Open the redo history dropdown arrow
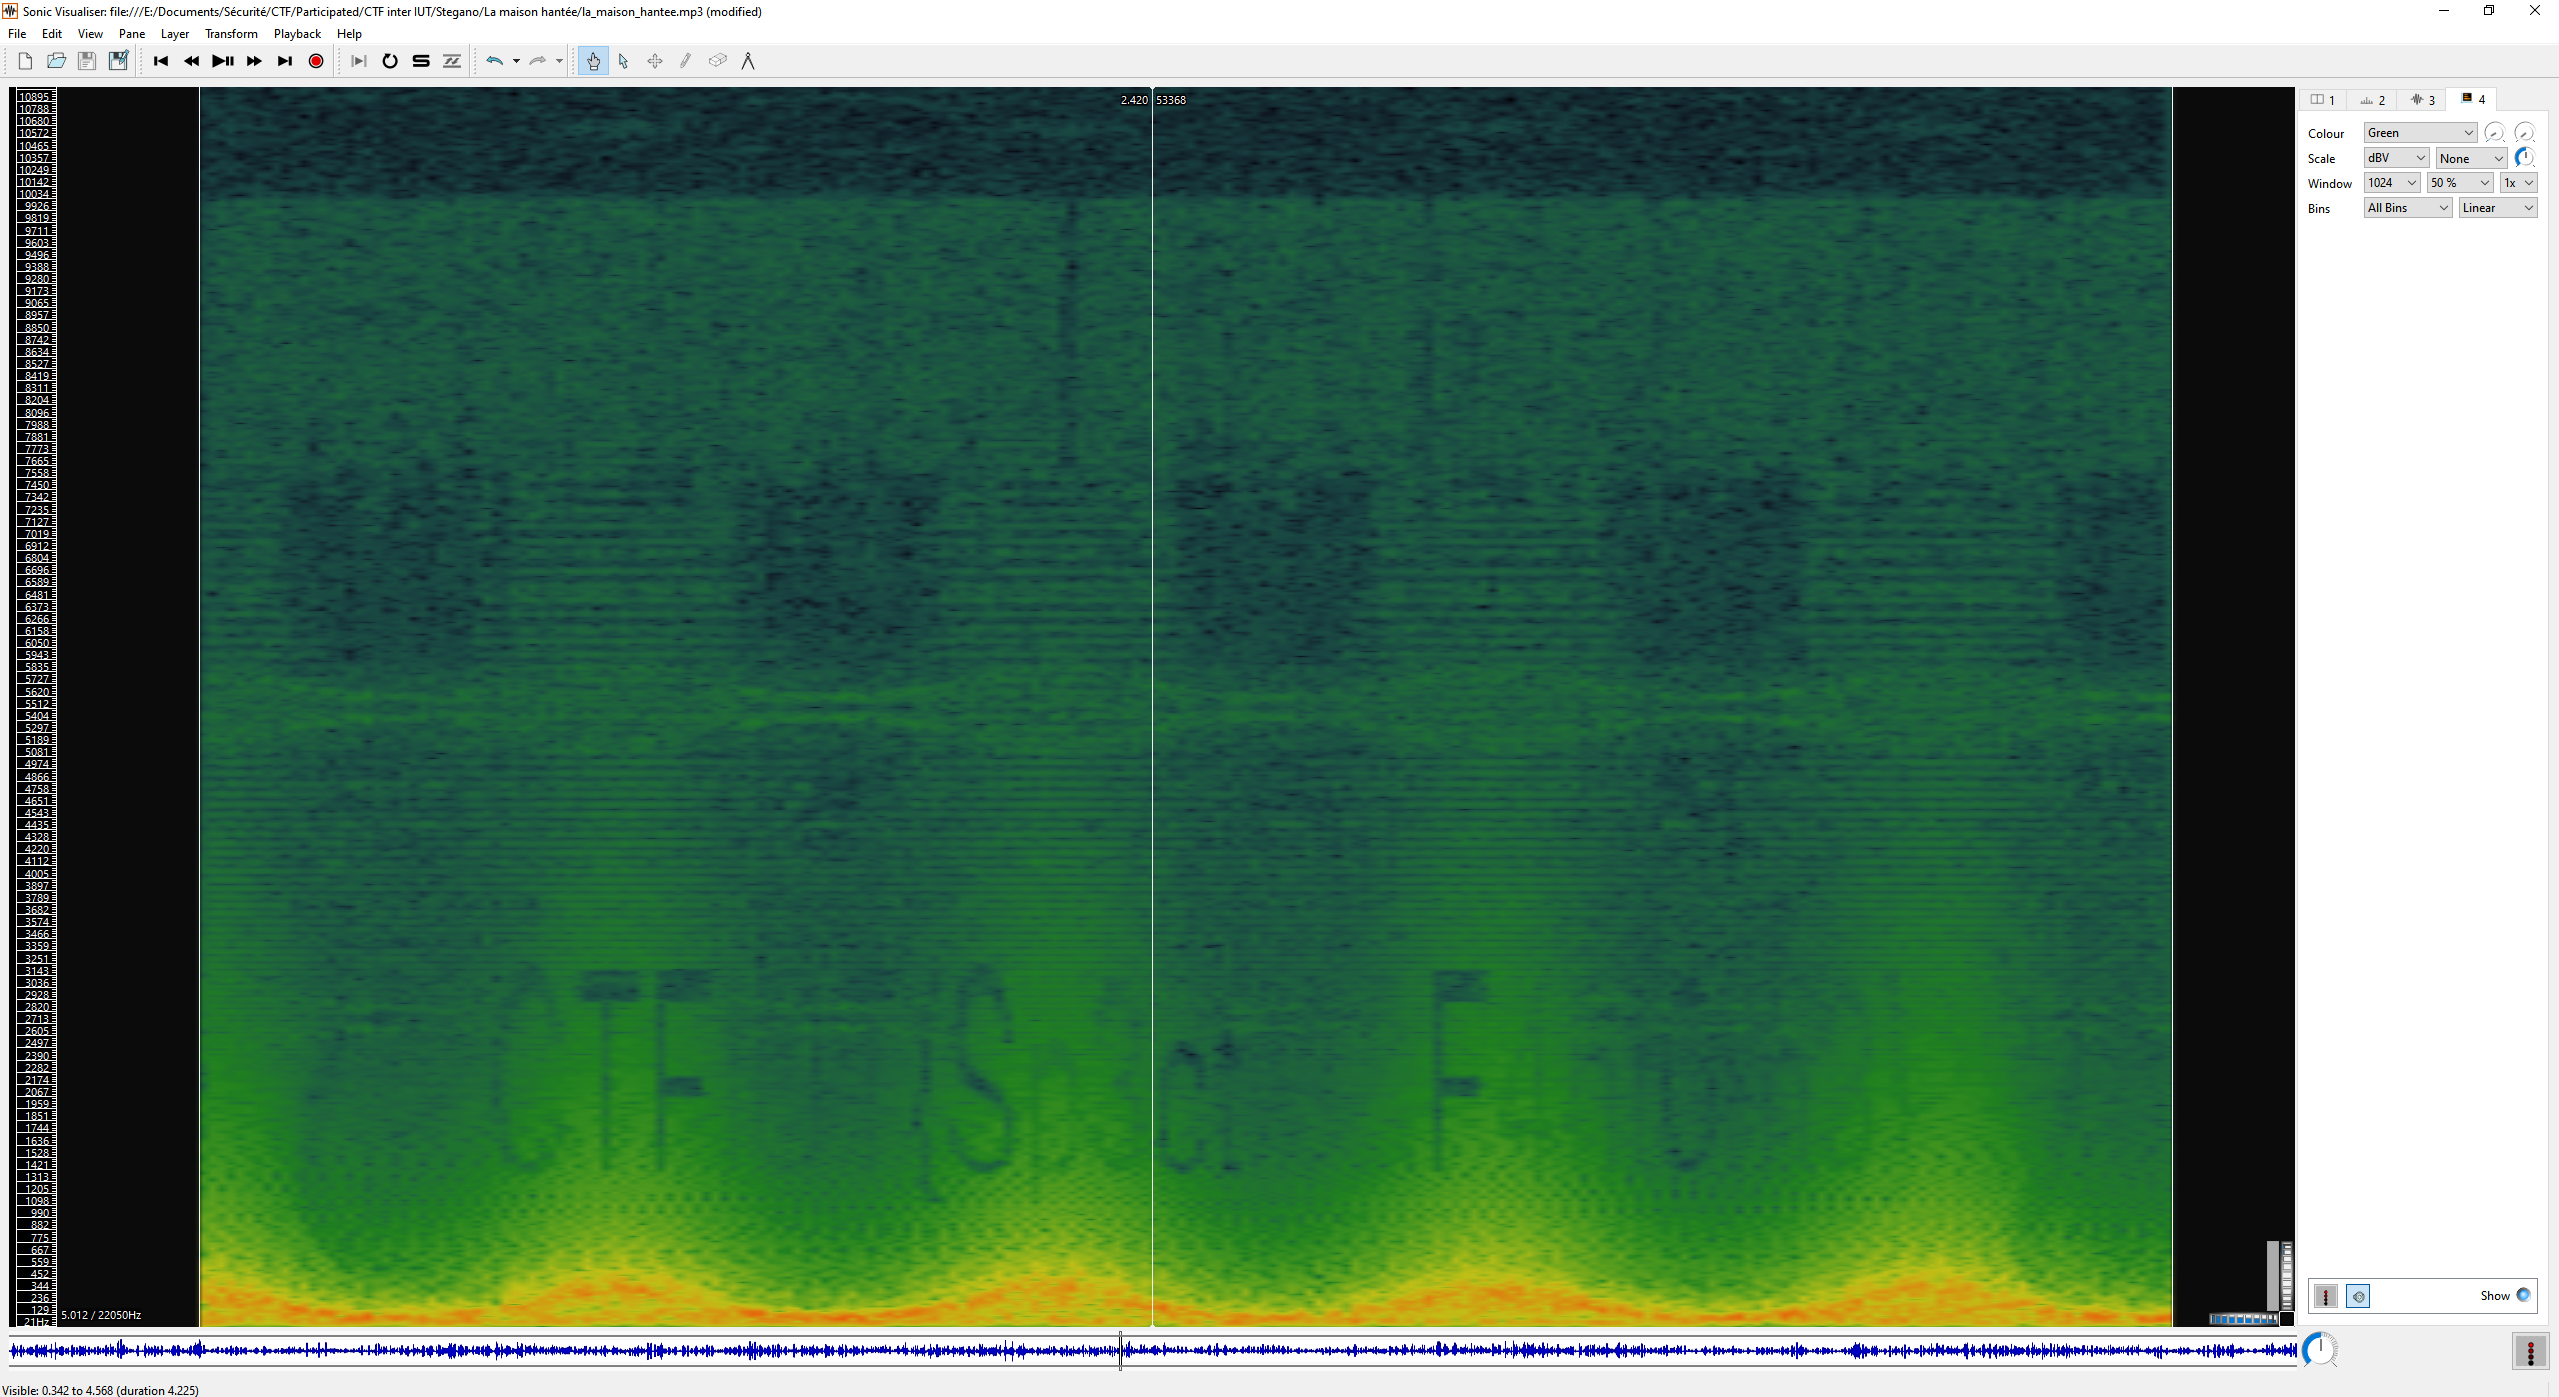This screenshot has width=2559, height=1397. [x=559, y=61]
